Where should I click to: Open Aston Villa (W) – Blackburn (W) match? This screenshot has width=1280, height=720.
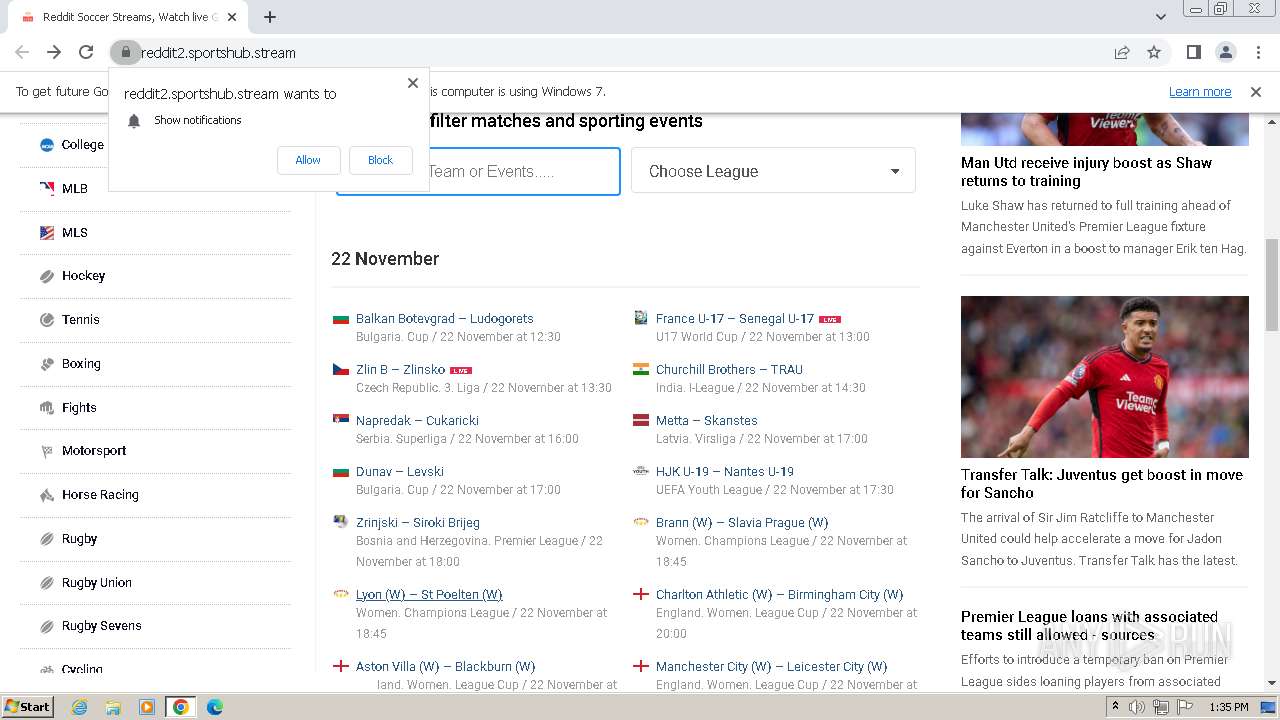coord(446,666)
